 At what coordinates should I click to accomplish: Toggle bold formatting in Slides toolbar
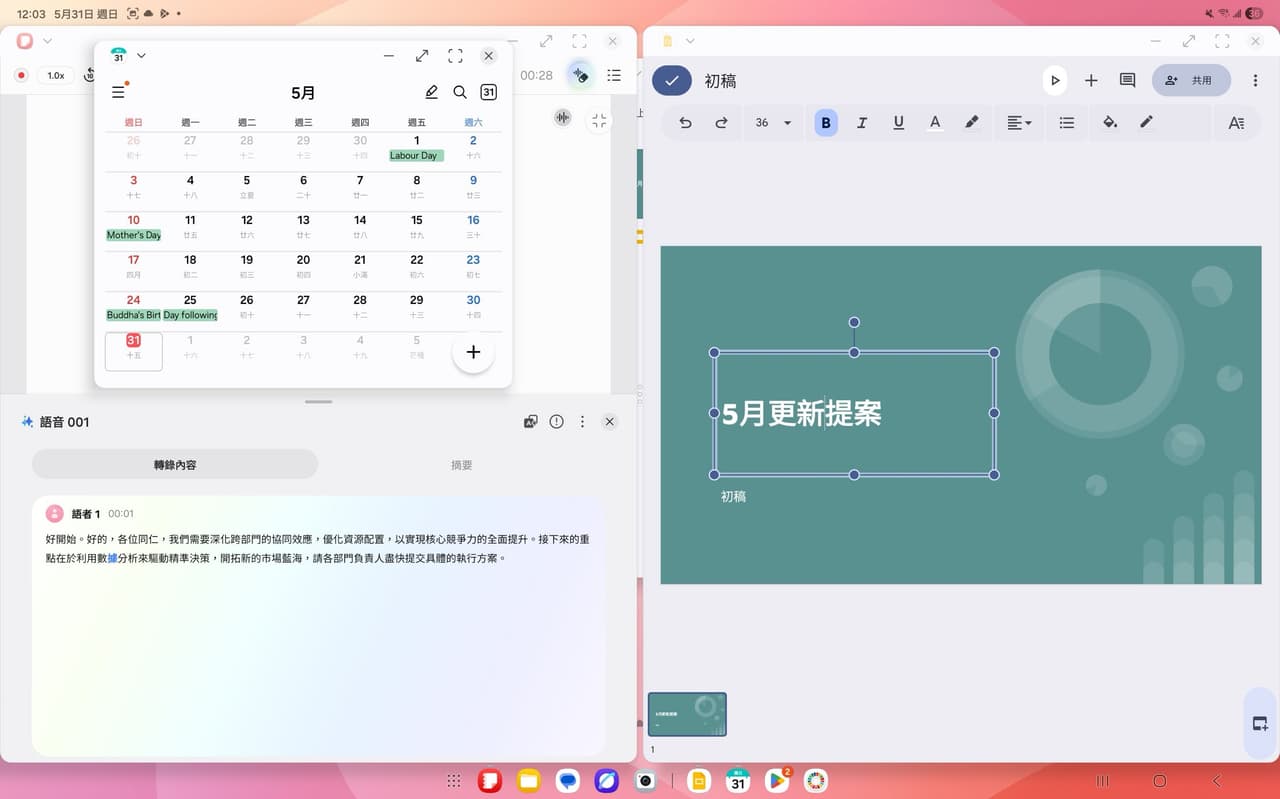click(826, 123)
